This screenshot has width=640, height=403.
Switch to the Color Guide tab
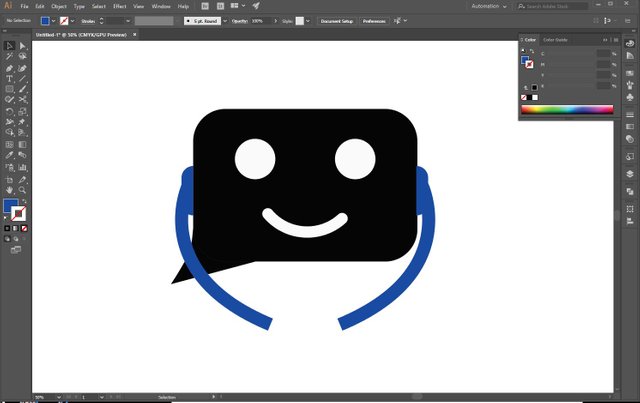click(555, 40)
